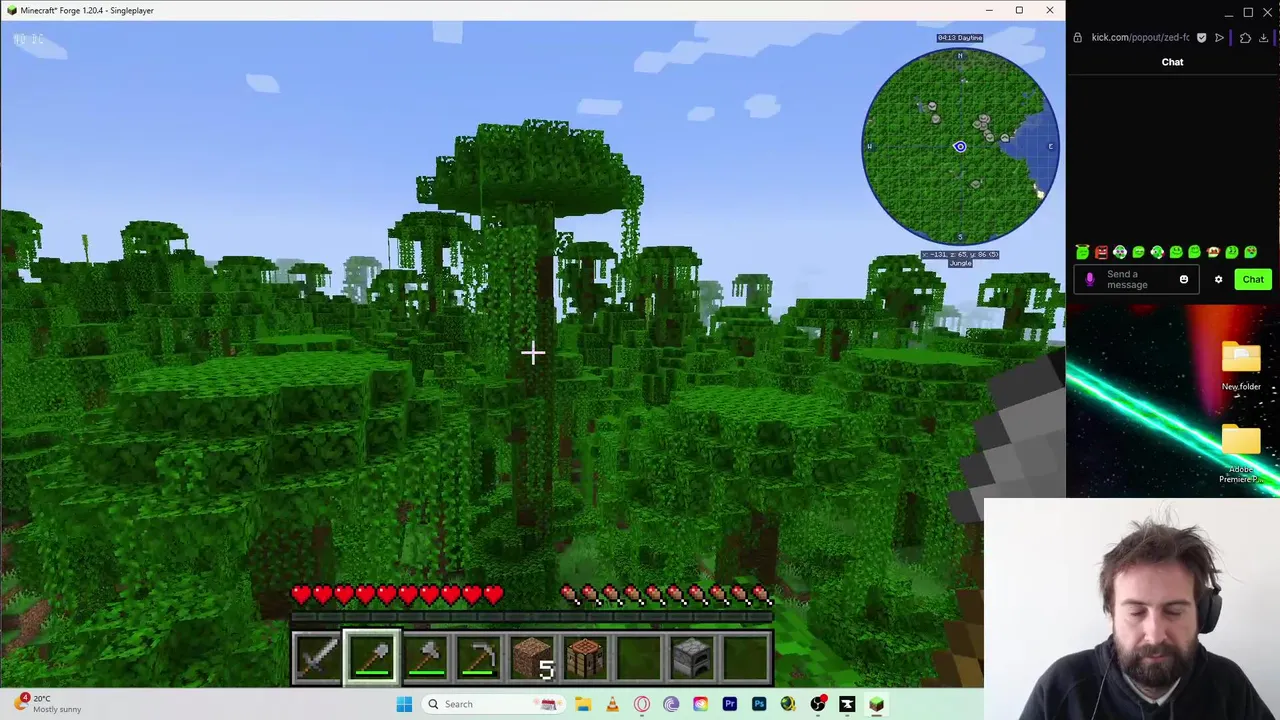Open the Windows Start menu

point(404,704)
